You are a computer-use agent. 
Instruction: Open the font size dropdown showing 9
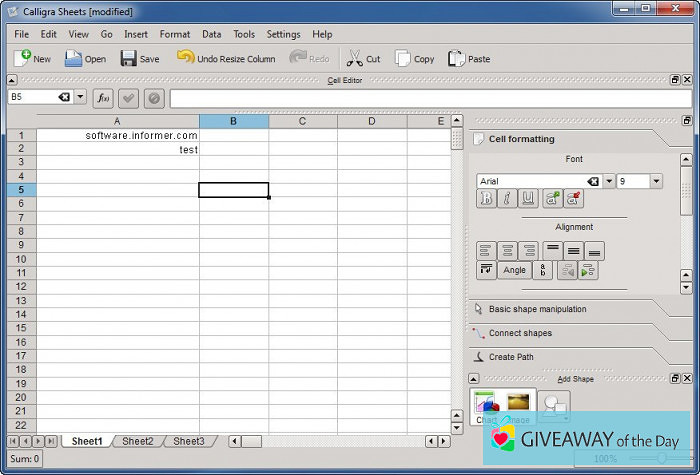(x=656, y=181)
